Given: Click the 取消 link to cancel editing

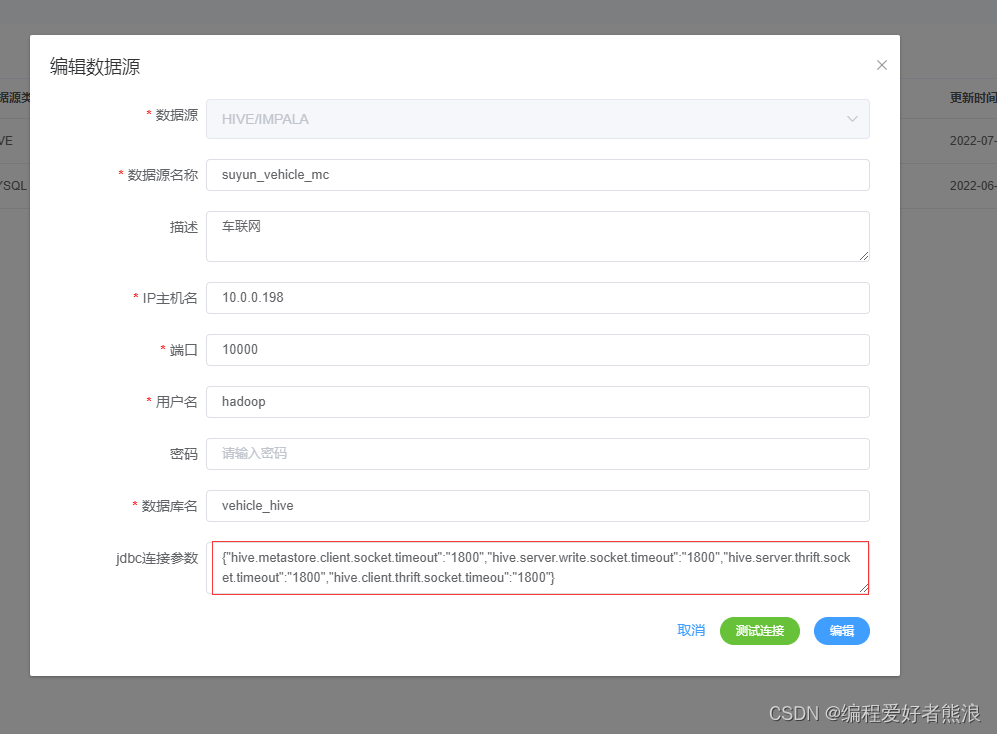Looking at the screenshot, I should [690, 631].
